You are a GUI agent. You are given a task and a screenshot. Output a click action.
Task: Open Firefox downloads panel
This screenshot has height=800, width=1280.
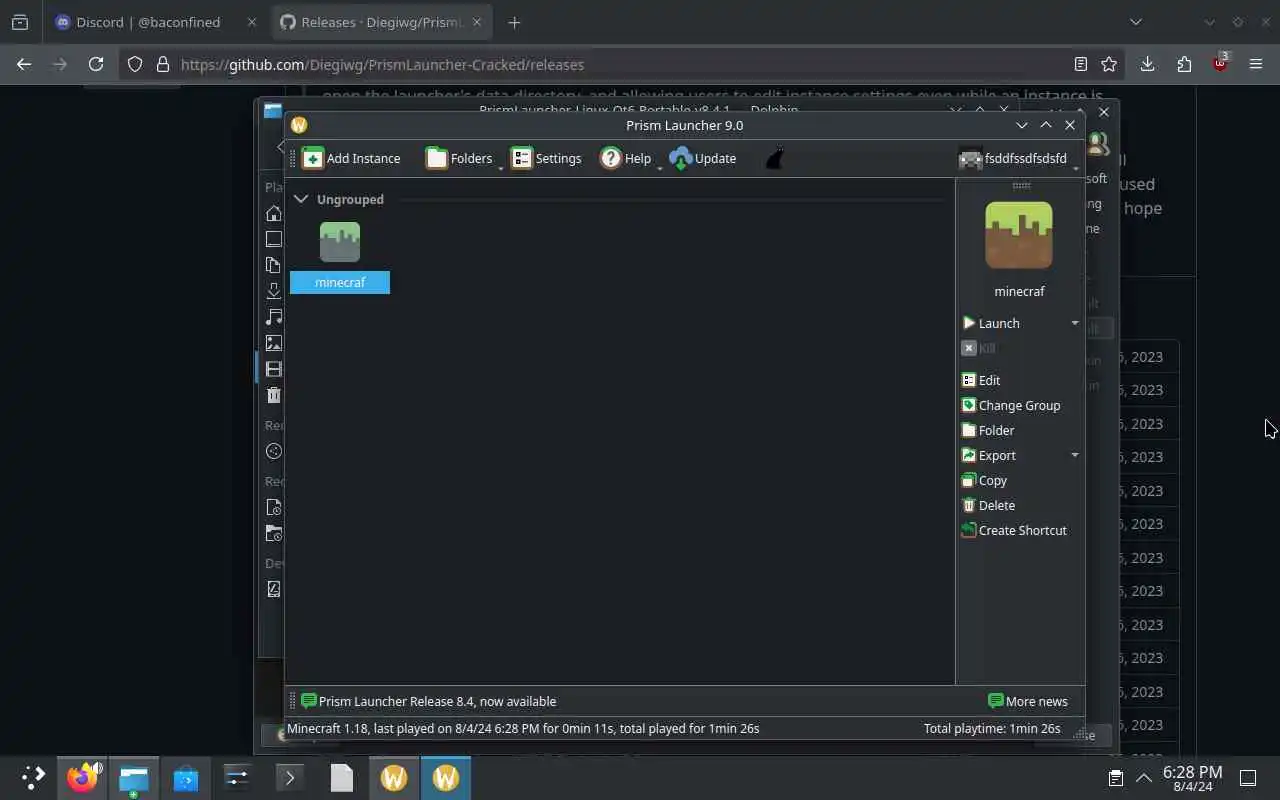point(1147,64)
